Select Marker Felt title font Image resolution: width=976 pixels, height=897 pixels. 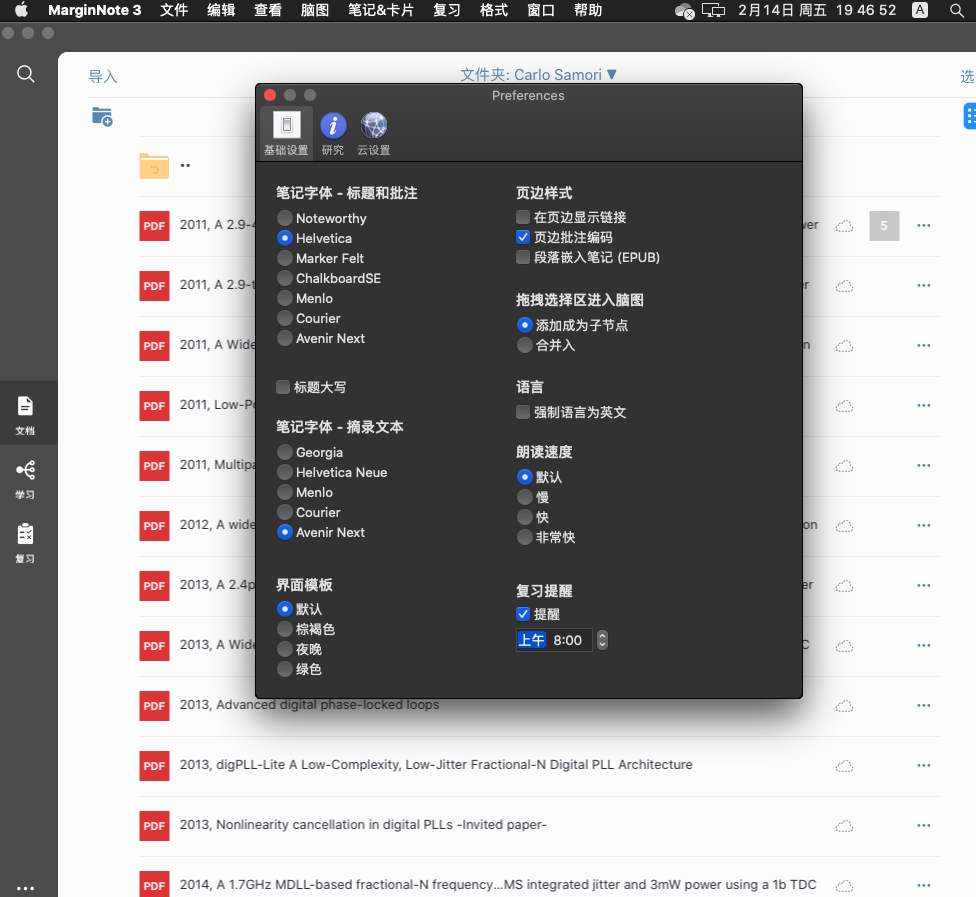[x=284, y=258]
